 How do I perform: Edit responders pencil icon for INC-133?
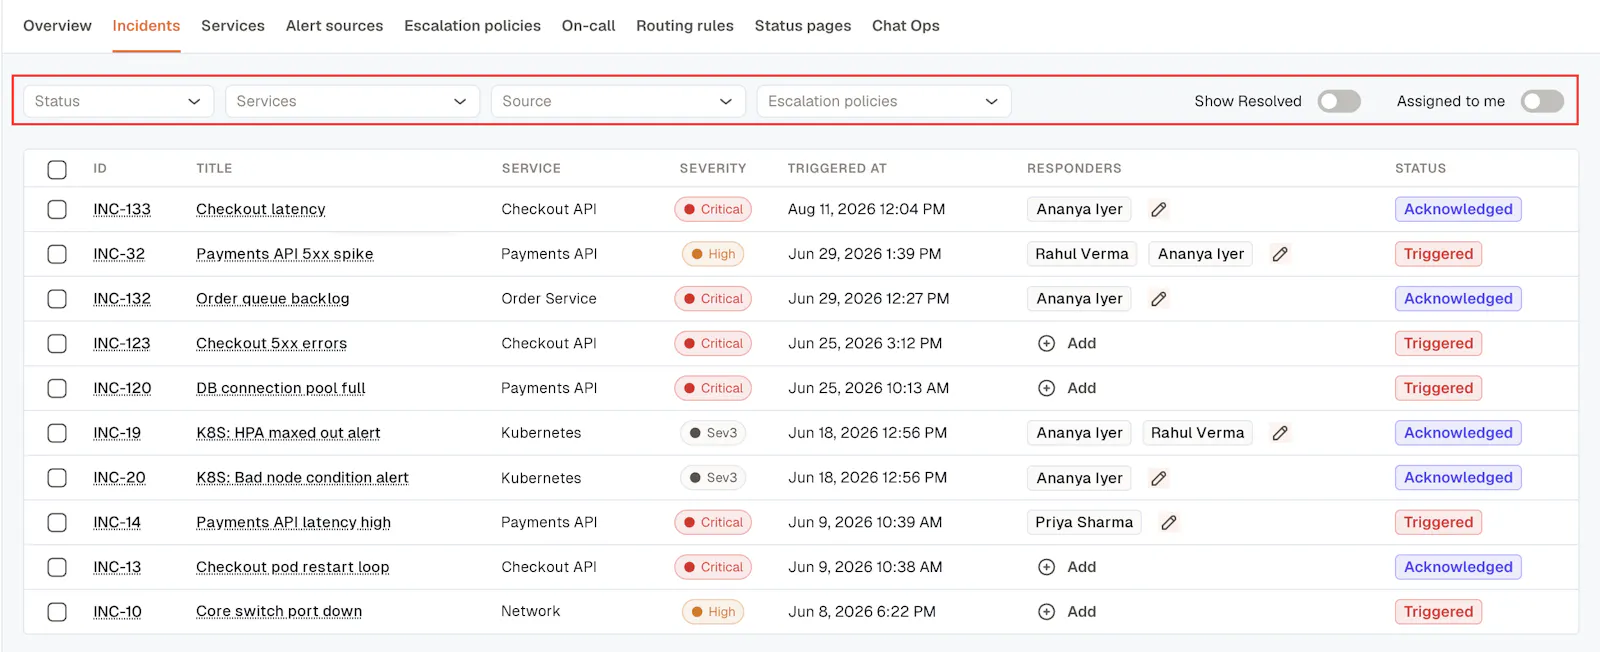point(1159,210)
